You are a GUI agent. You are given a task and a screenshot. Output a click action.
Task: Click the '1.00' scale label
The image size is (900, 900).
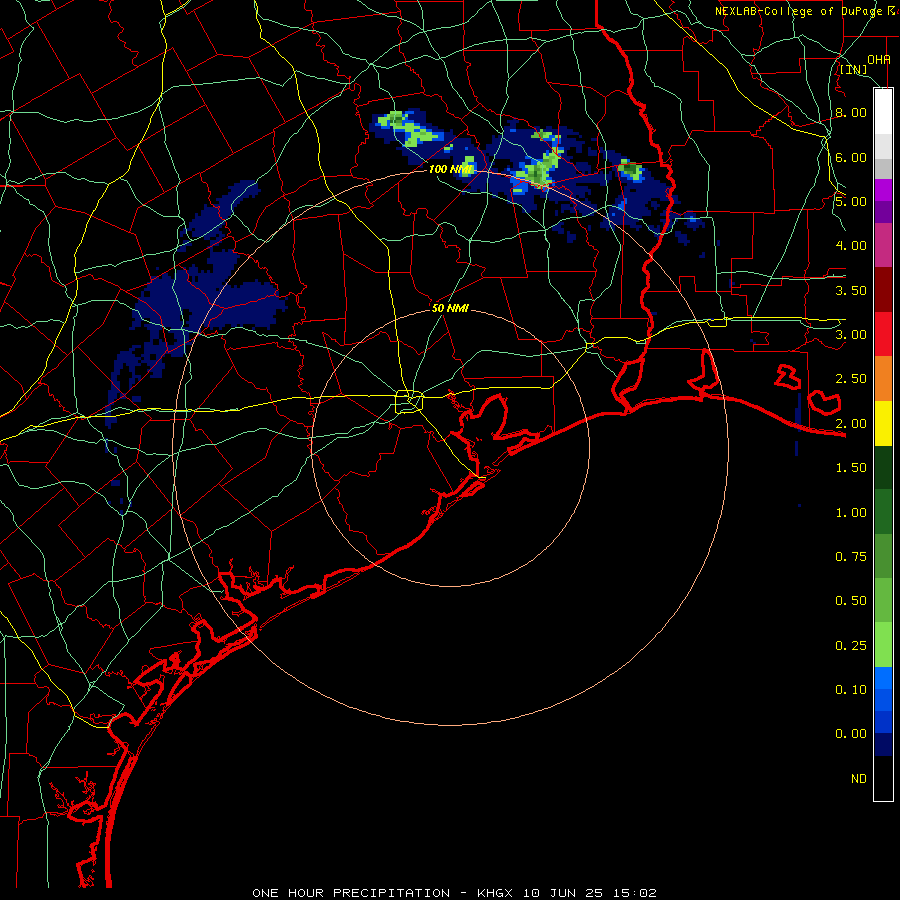851,513
